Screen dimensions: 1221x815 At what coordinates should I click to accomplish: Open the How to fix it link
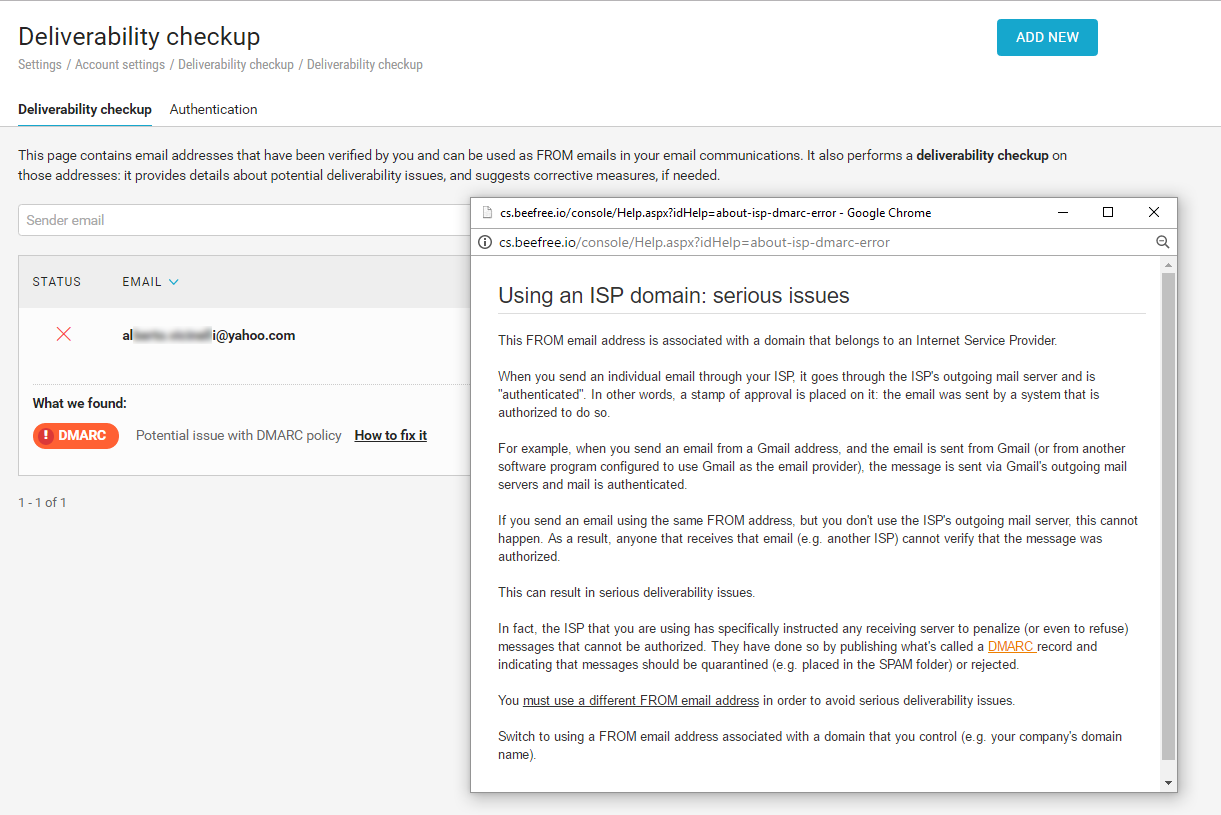(x=391, y=435)
